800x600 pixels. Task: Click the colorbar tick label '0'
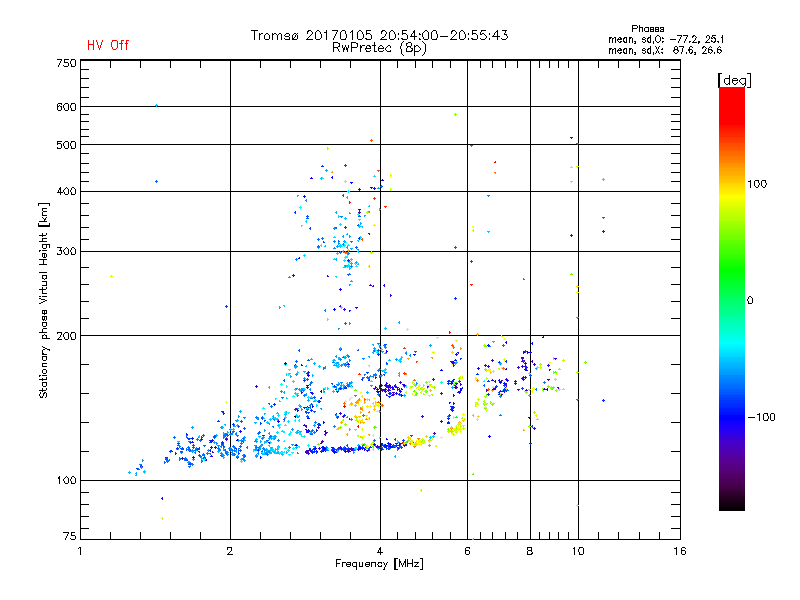pos(750,301)
